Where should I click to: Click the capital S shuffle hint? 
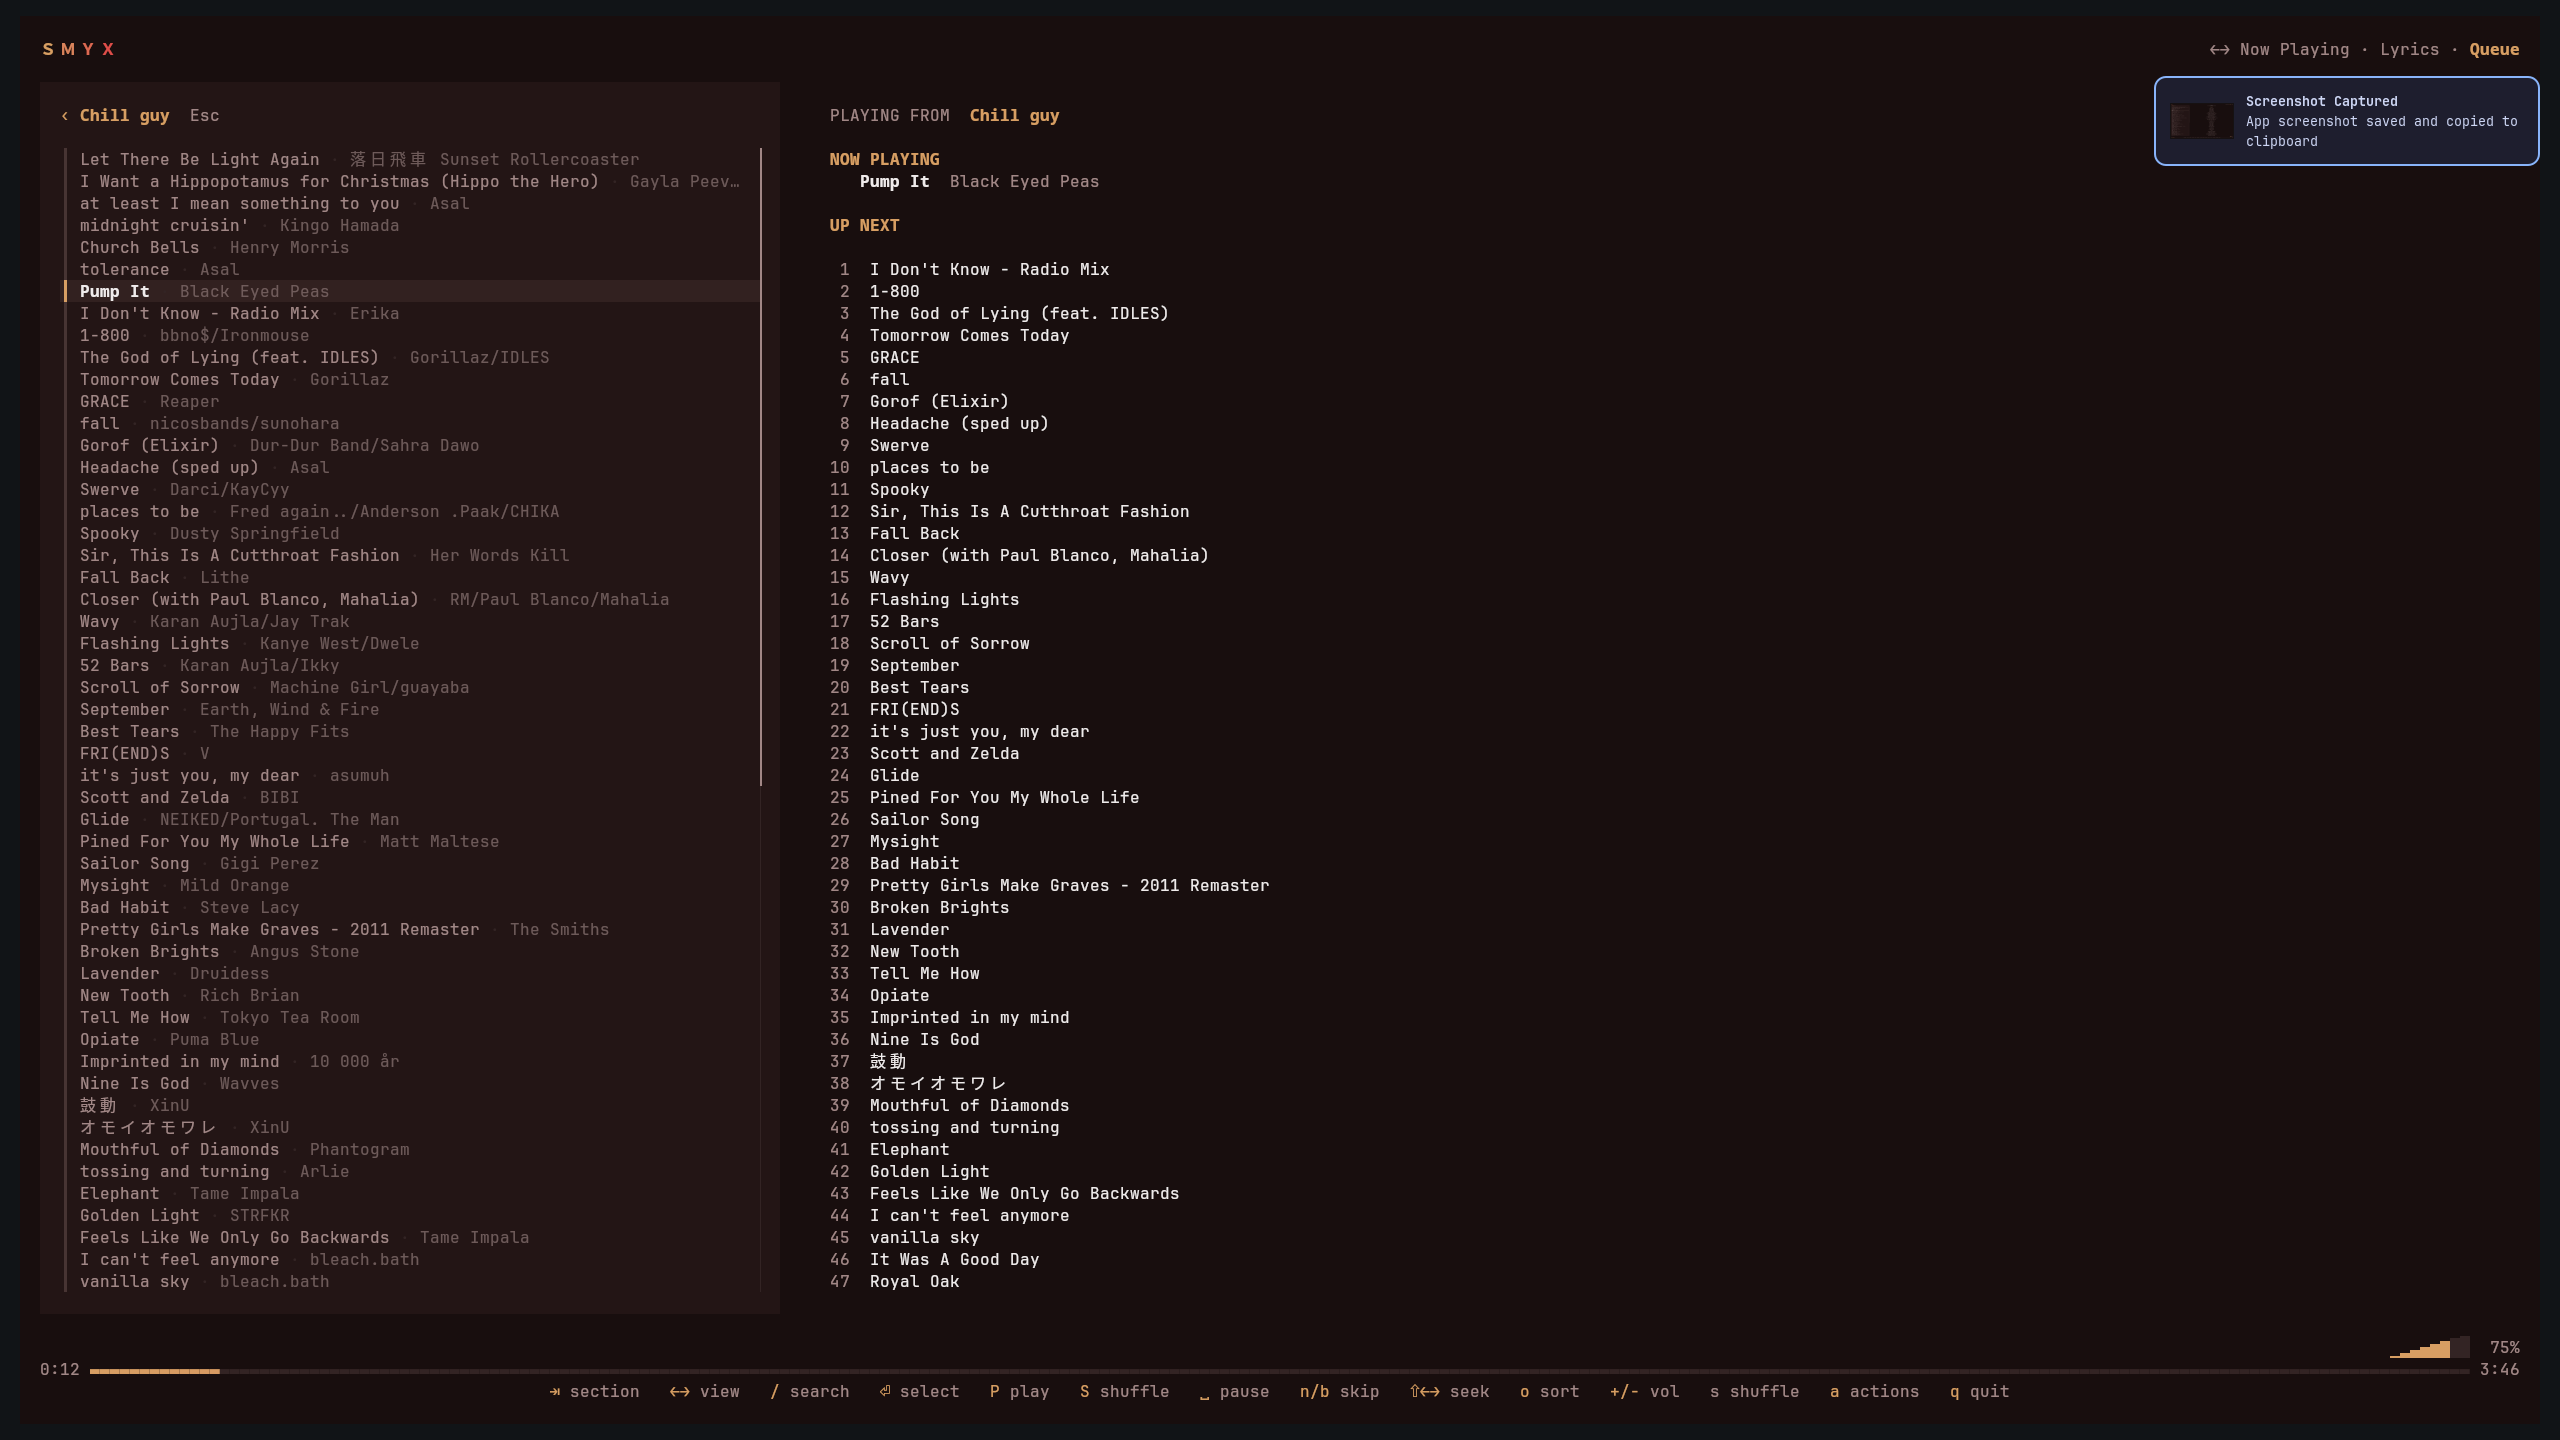pyautogui.click(x=1125, y=1392)
